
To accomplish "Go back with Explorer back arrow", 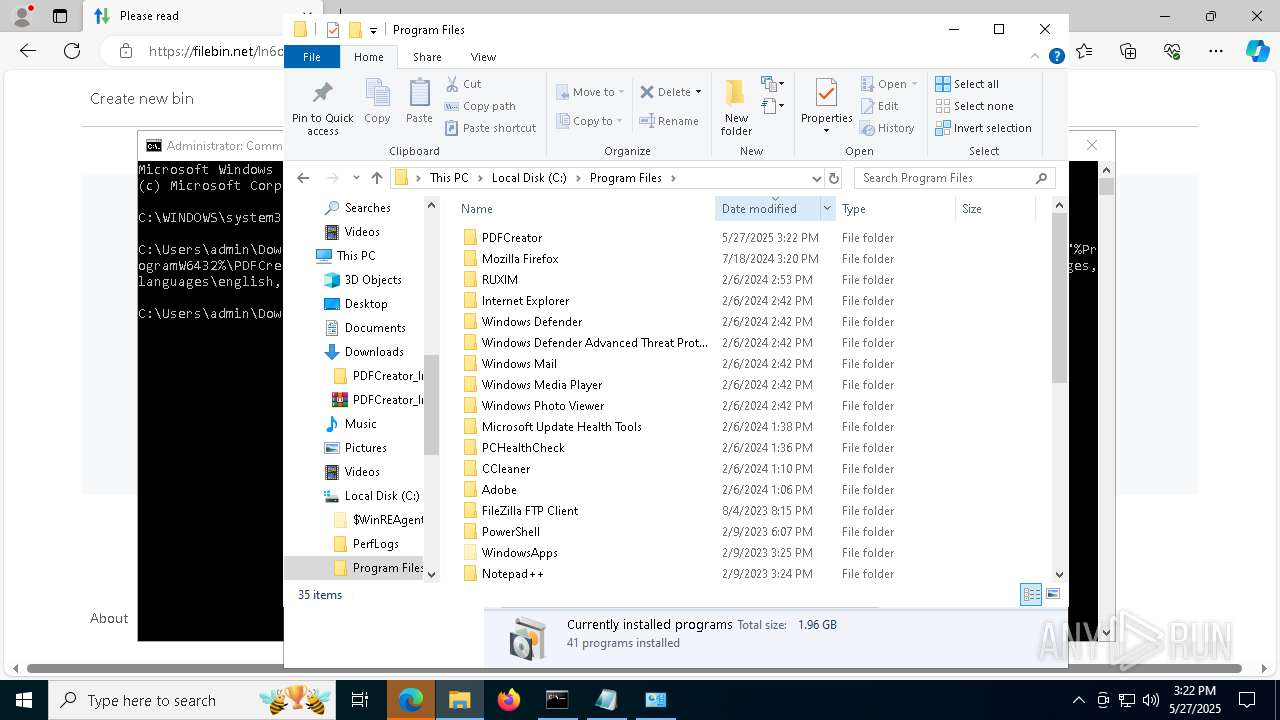I will 303,178.
